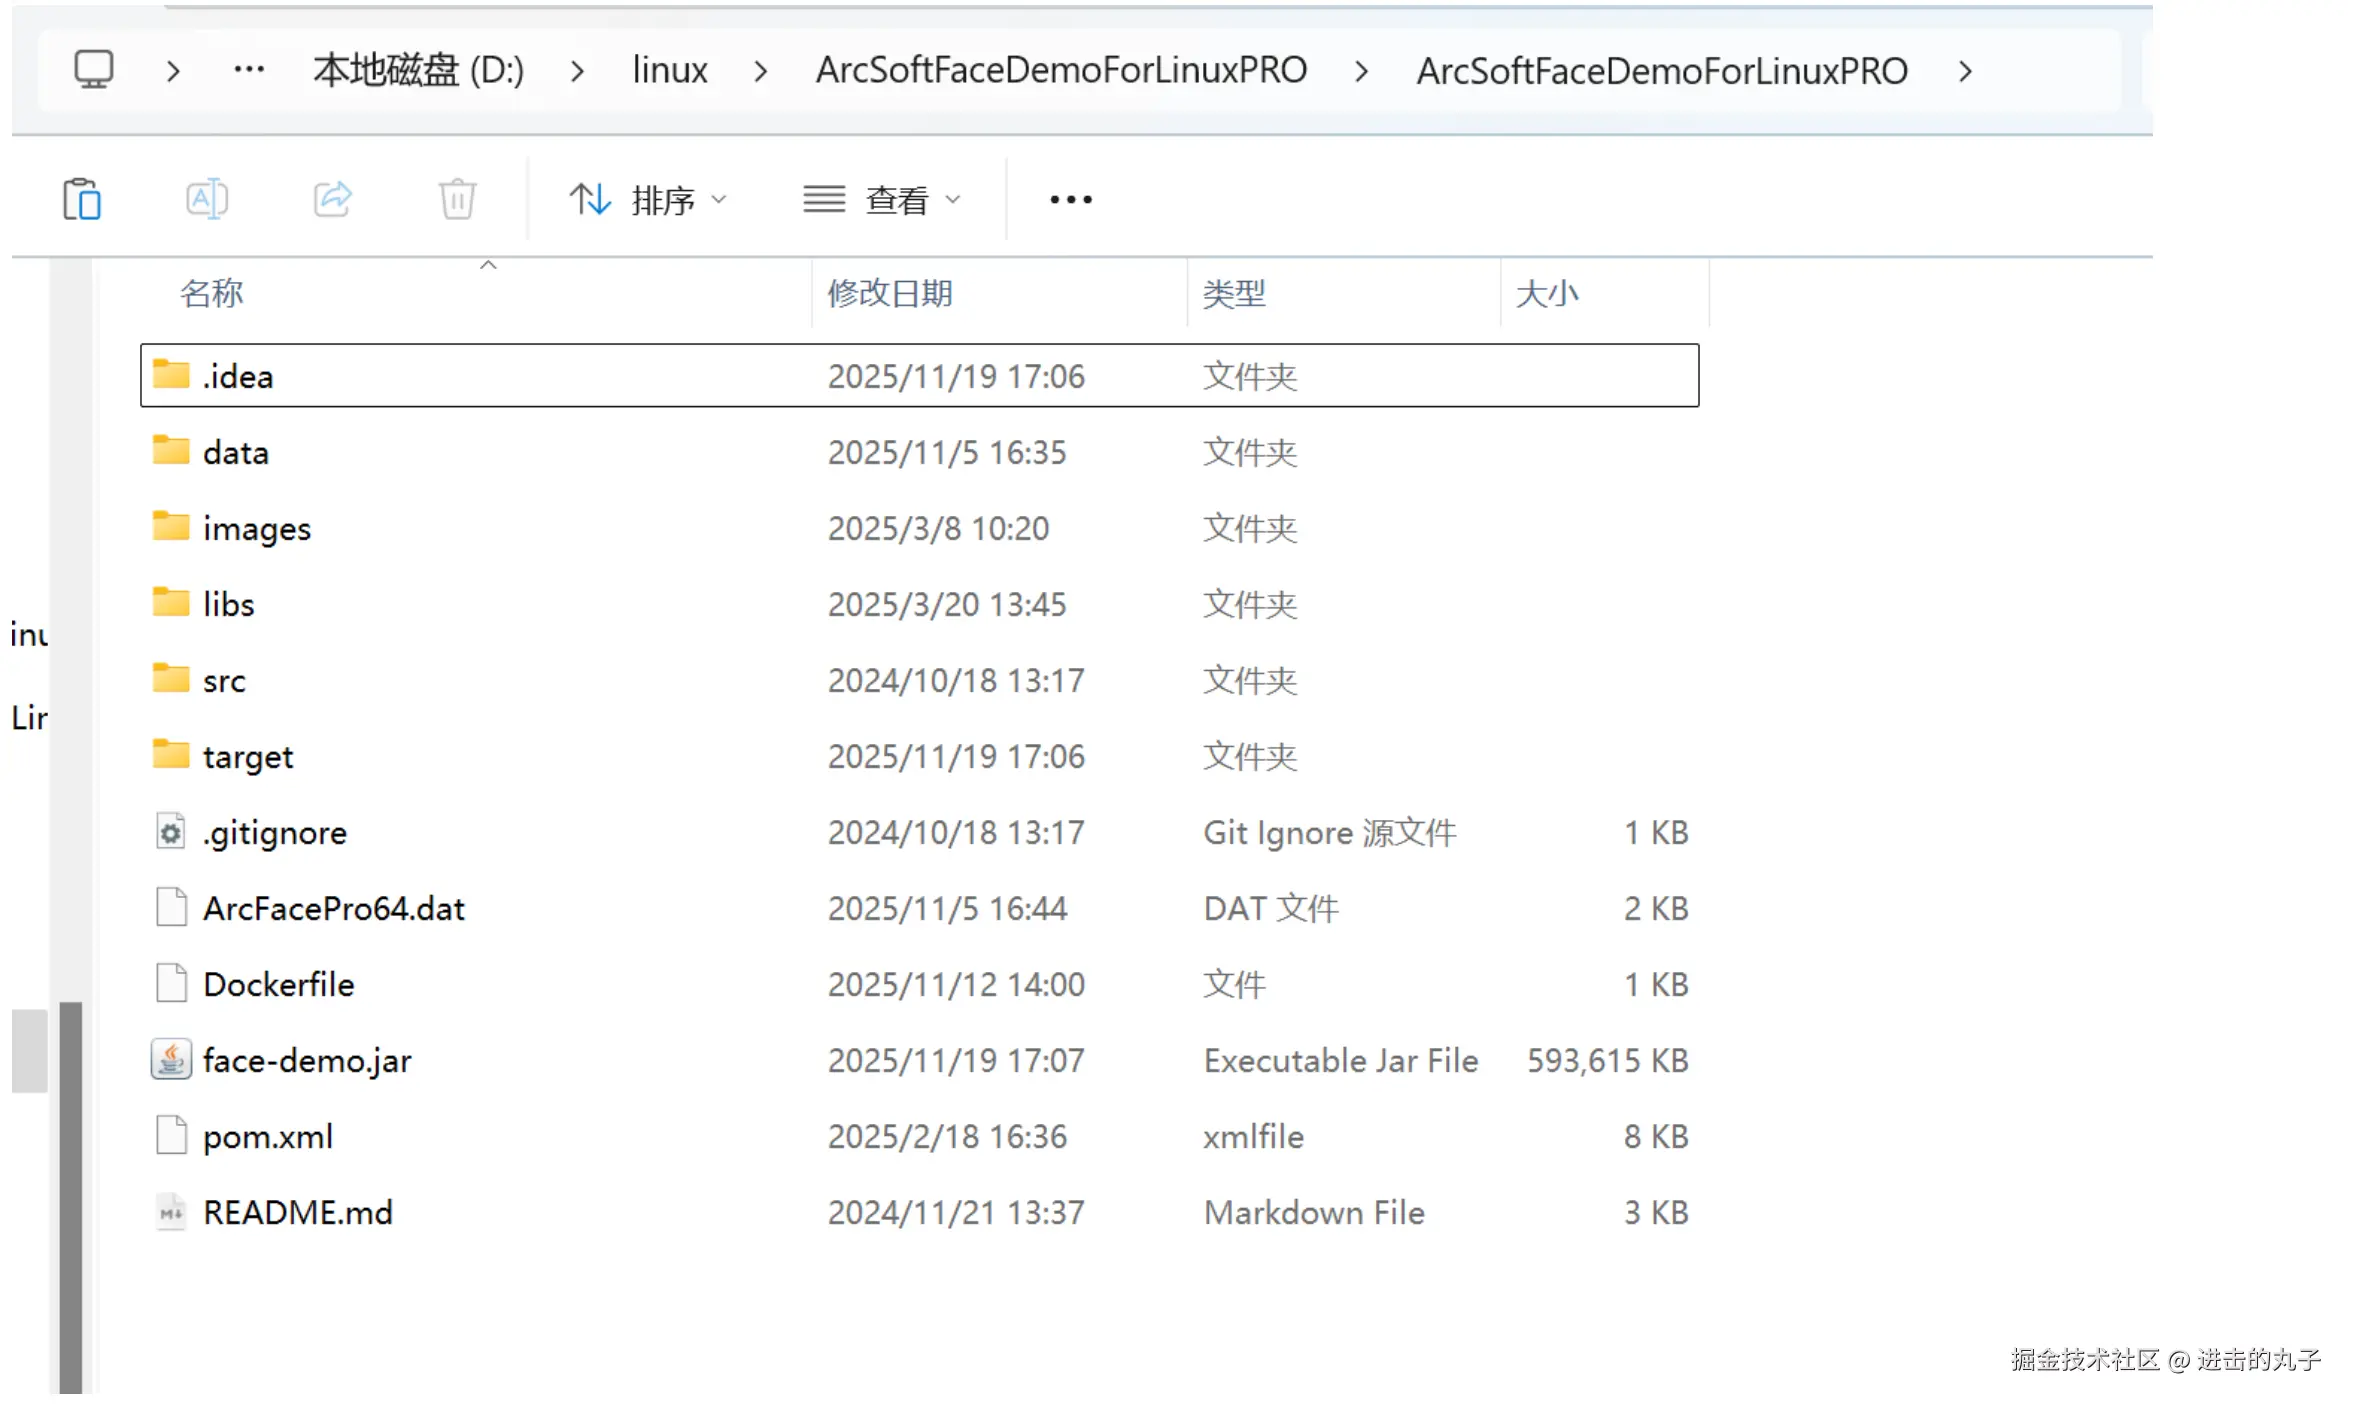This screenshot has height=1408, width=2356.
Task: Open the toolbar more options ellipsis
Action: tap(1071, 200)
